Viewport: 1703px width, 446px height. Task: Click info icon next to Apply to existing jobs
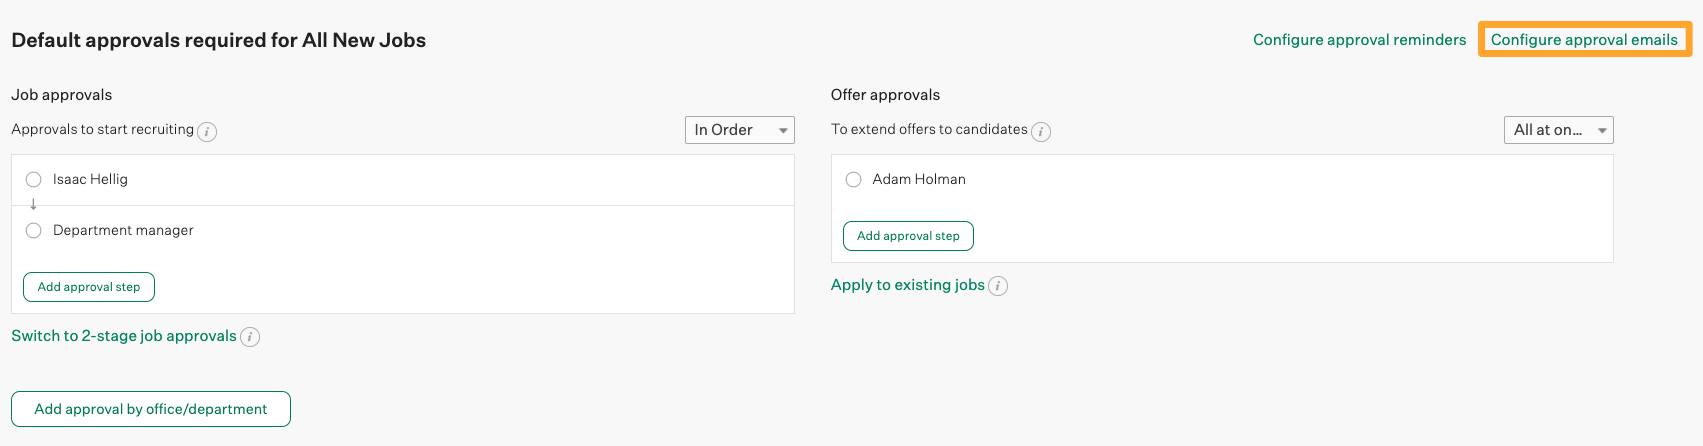tap(998, 286)
